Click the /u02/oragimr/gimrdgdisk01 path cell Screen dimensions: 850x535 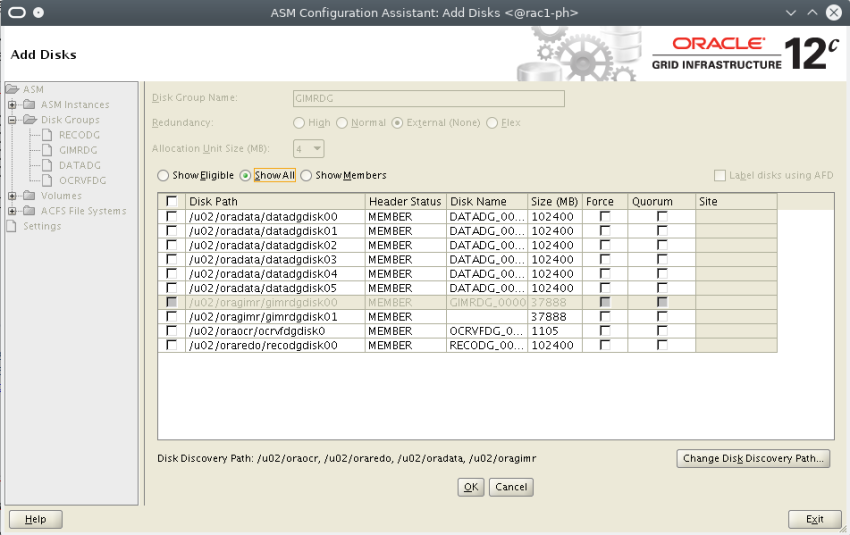click(x=275, y=316)
